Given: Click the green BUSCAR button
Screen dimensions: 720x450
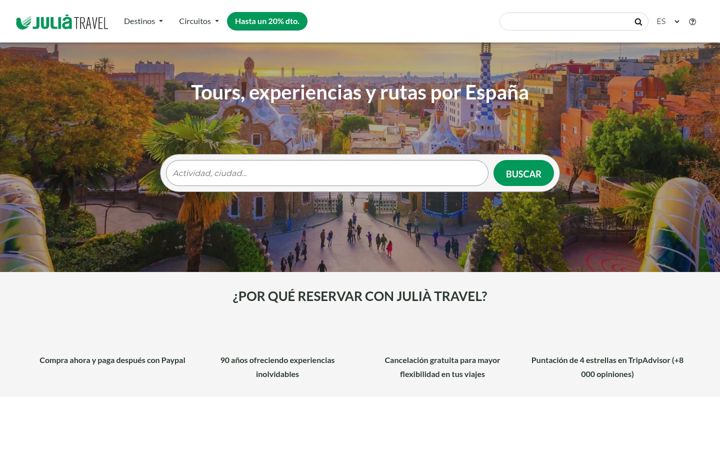Looking at the screenshot, I should 523,174.
